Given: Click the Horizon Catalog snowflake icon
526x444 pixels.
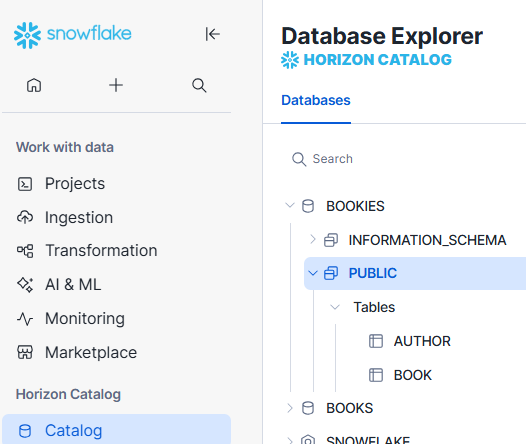Looking at the screenshot, I should [290, 60].
